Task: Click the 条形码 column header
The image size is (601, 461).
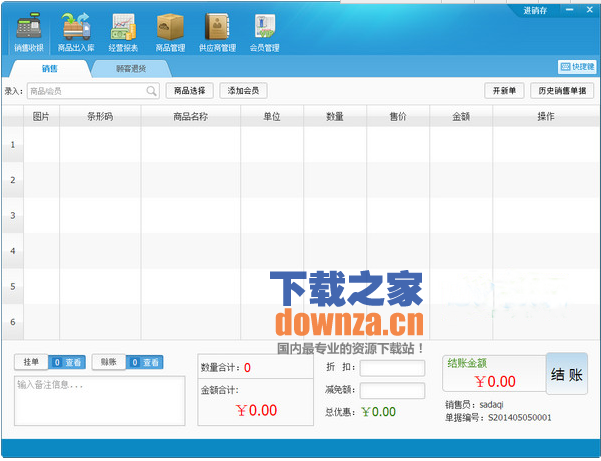Action: pyautogui.click(x=100, y=116)
